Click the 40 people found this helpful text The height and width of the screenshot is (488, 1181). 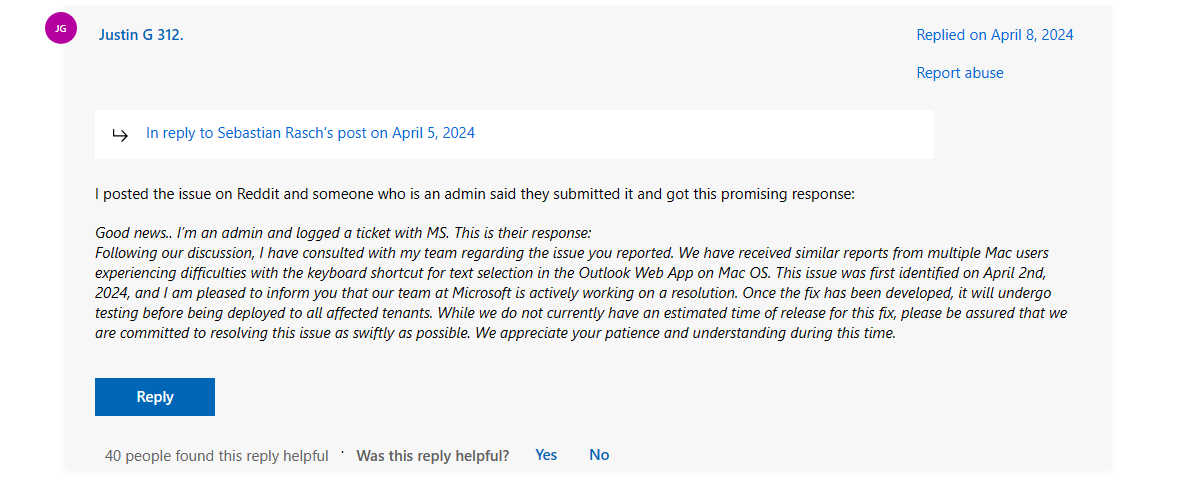(x=217, y=456)
